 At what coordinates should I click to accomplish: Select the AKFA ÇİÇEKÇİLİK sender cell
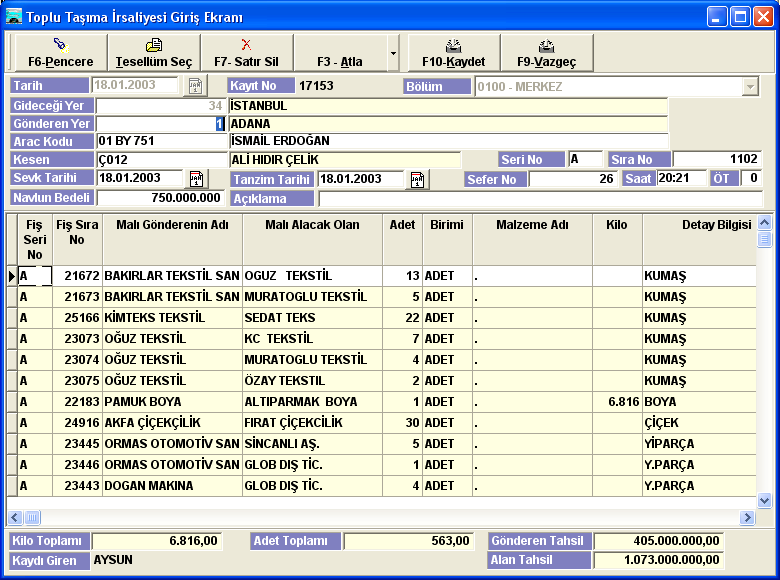click(173, 423)
